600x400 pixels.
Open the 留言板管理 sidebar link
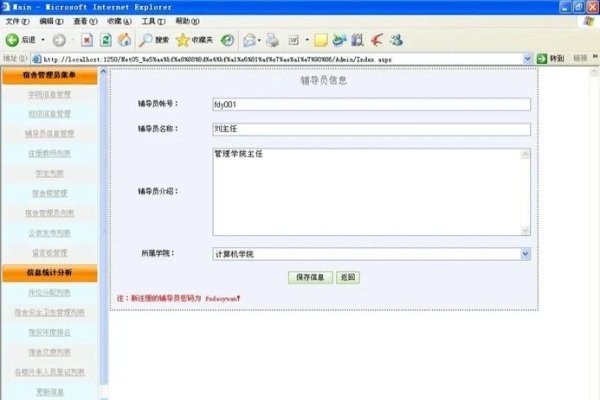[x=49, y=253]
